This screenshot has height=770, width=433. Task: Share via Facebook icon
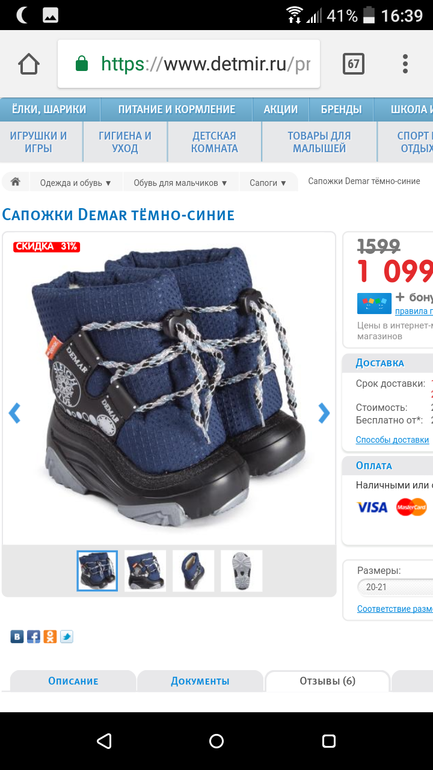pyautogui.click(x=33, y=637)
